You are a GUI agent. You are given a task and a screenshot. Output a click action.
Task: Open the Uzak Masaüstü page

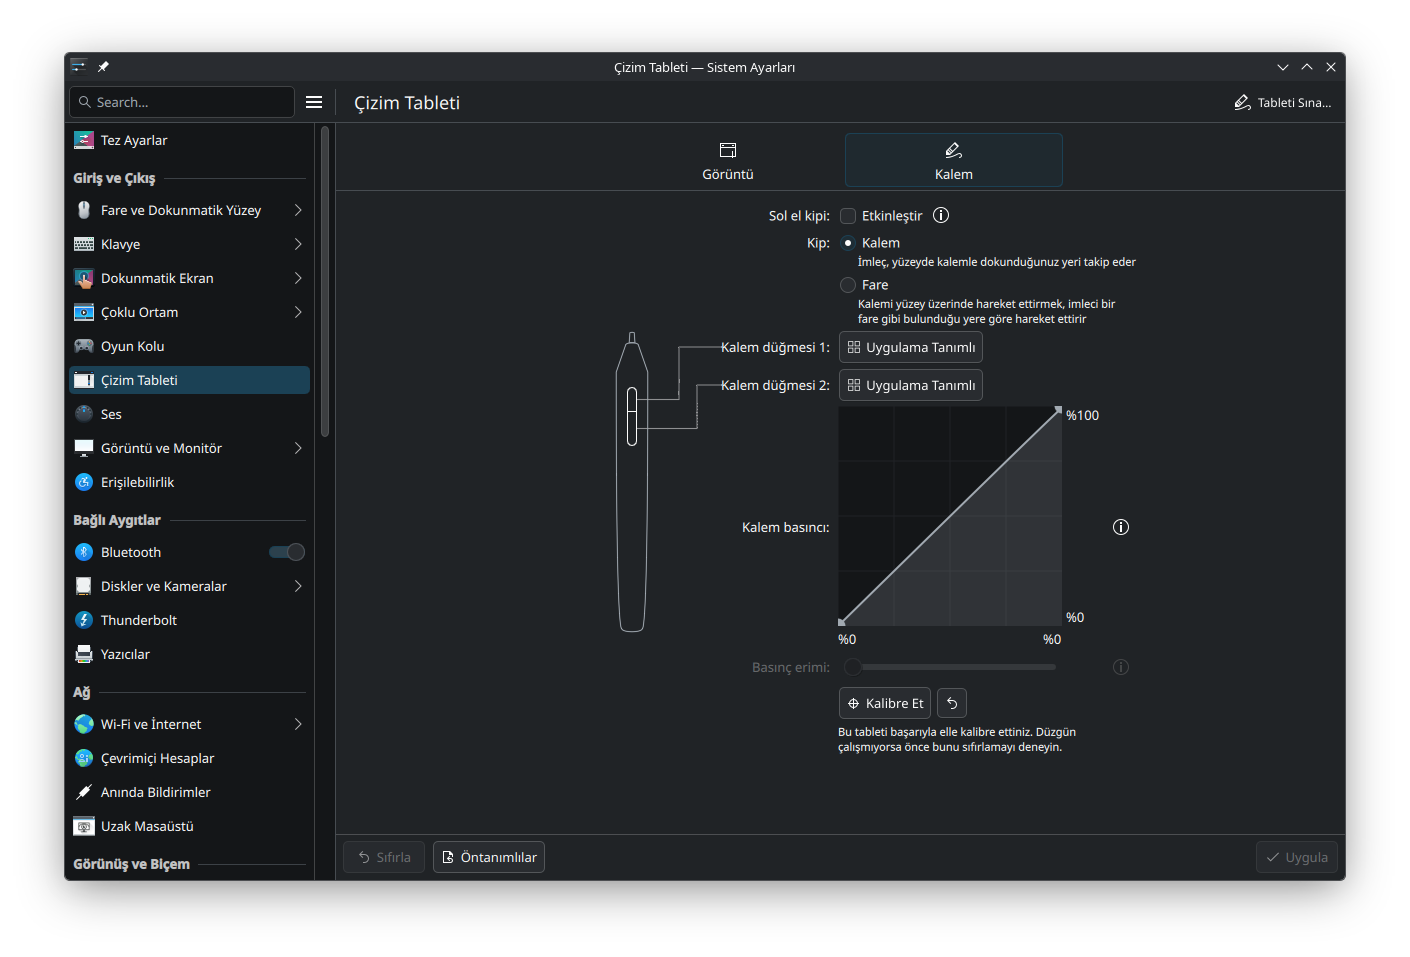(x=190, y=826)
